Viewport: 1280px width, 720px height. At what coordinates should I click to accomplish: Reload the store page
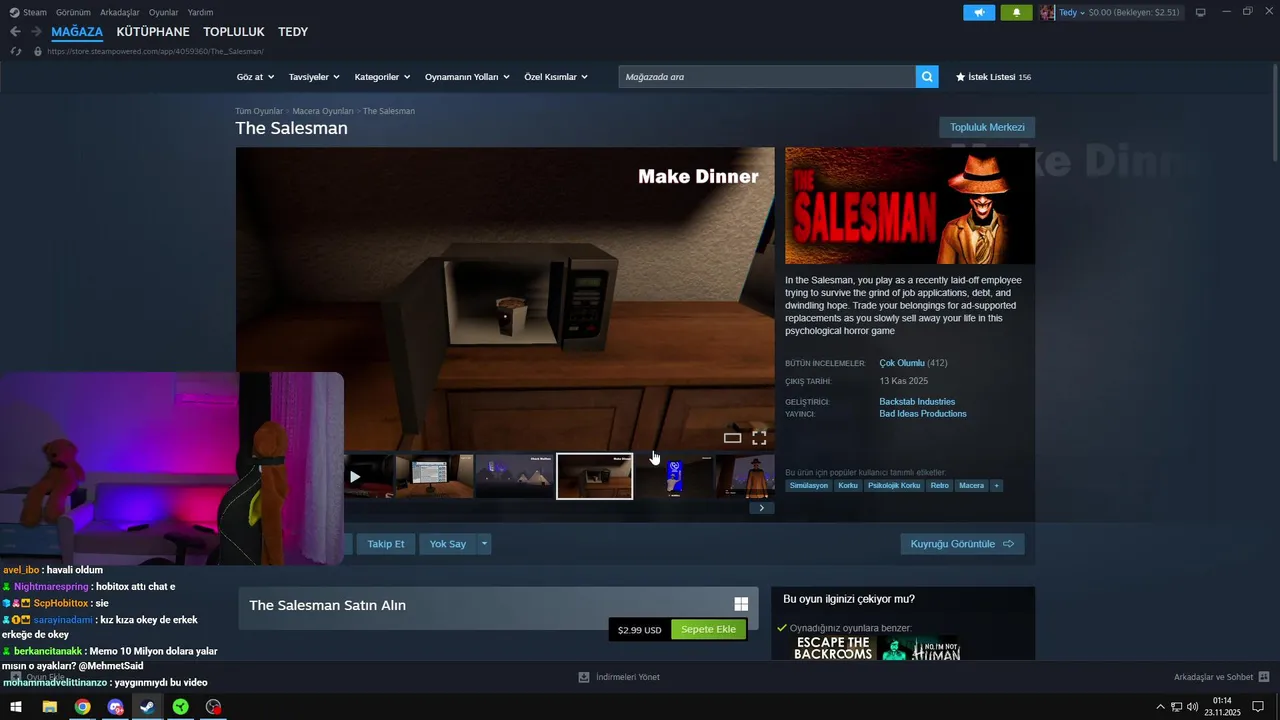coord(16,51)
